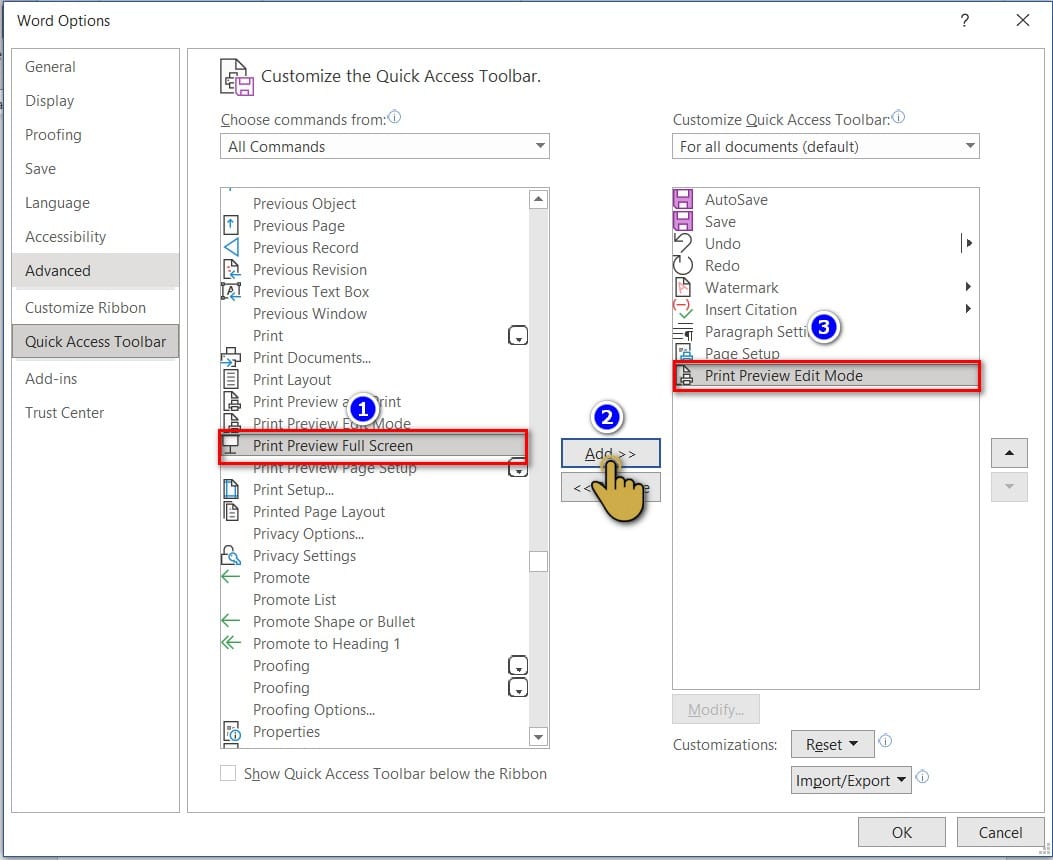Click the AutoSave icon in toolbar list

pos(683,199)
